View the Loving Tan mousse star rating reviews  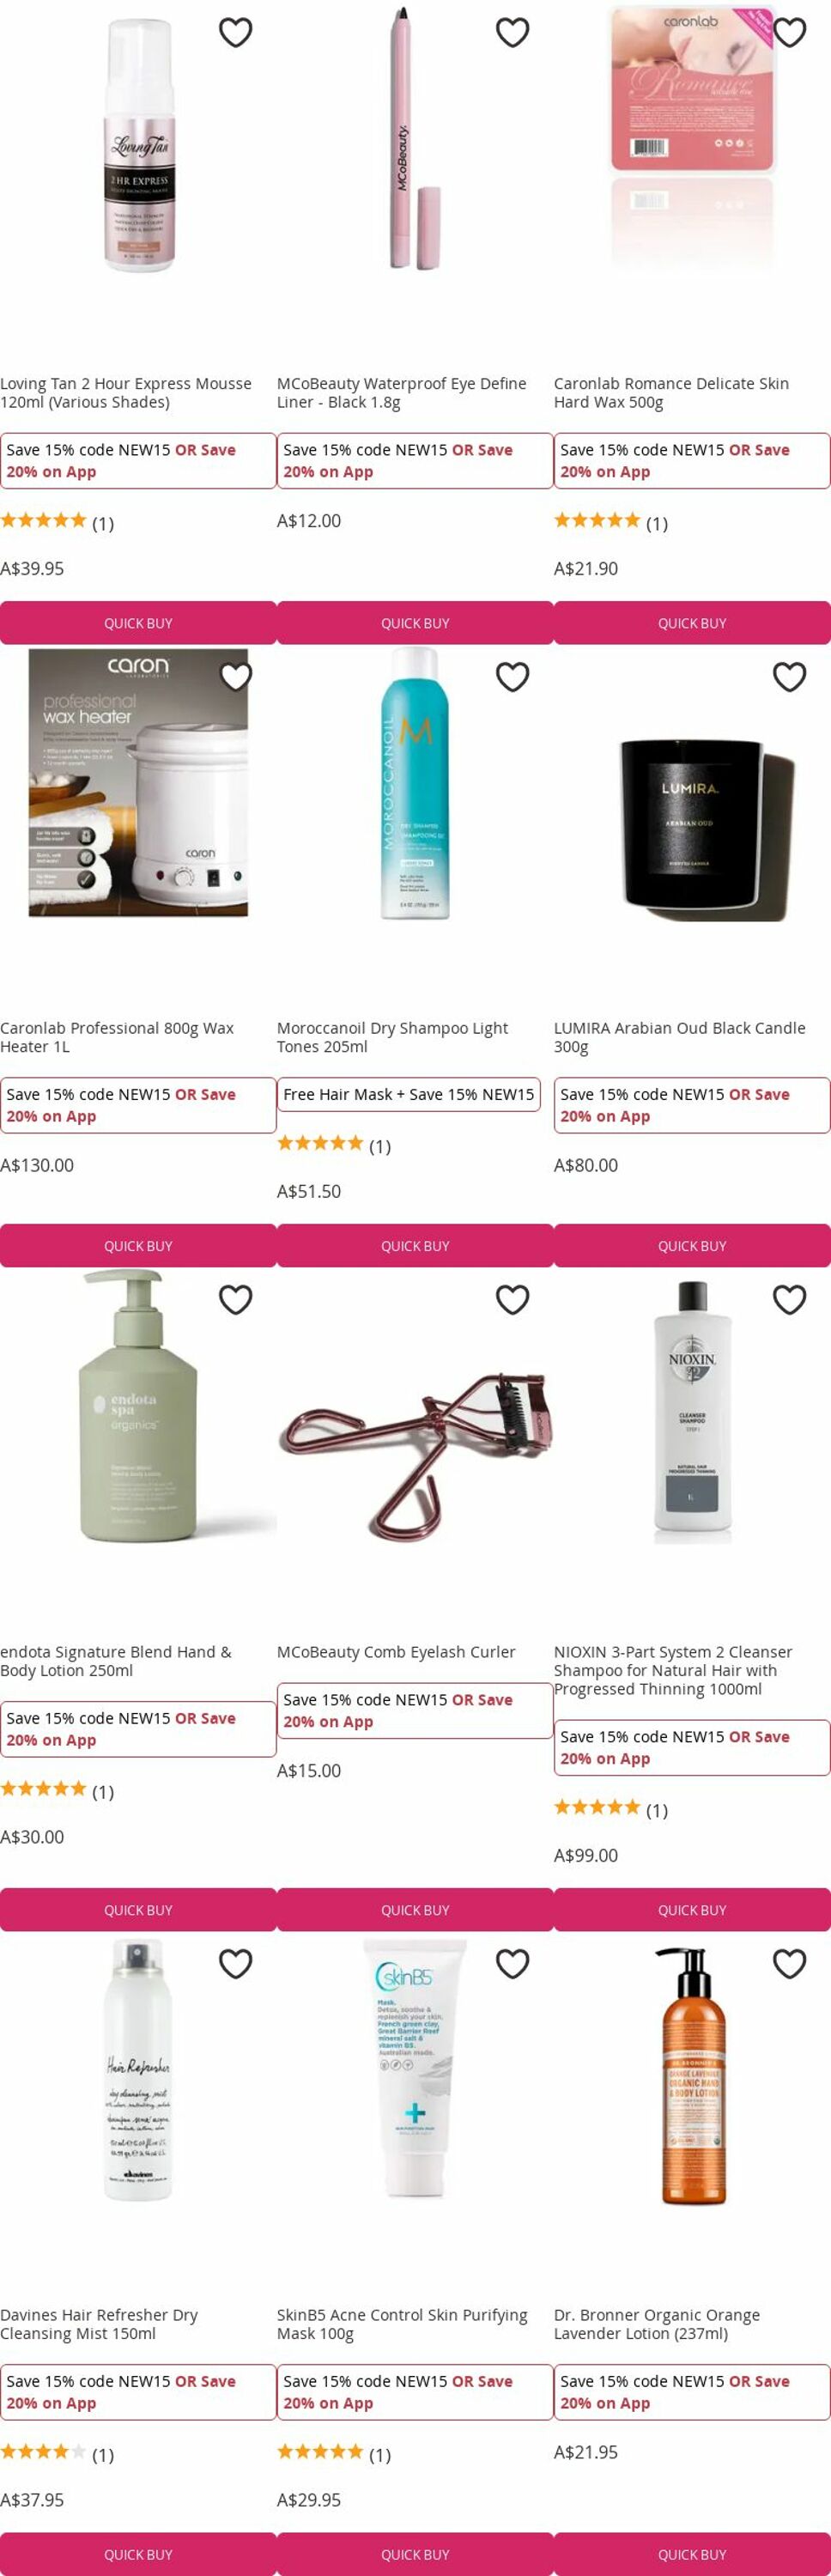click(x=57, y=522)
